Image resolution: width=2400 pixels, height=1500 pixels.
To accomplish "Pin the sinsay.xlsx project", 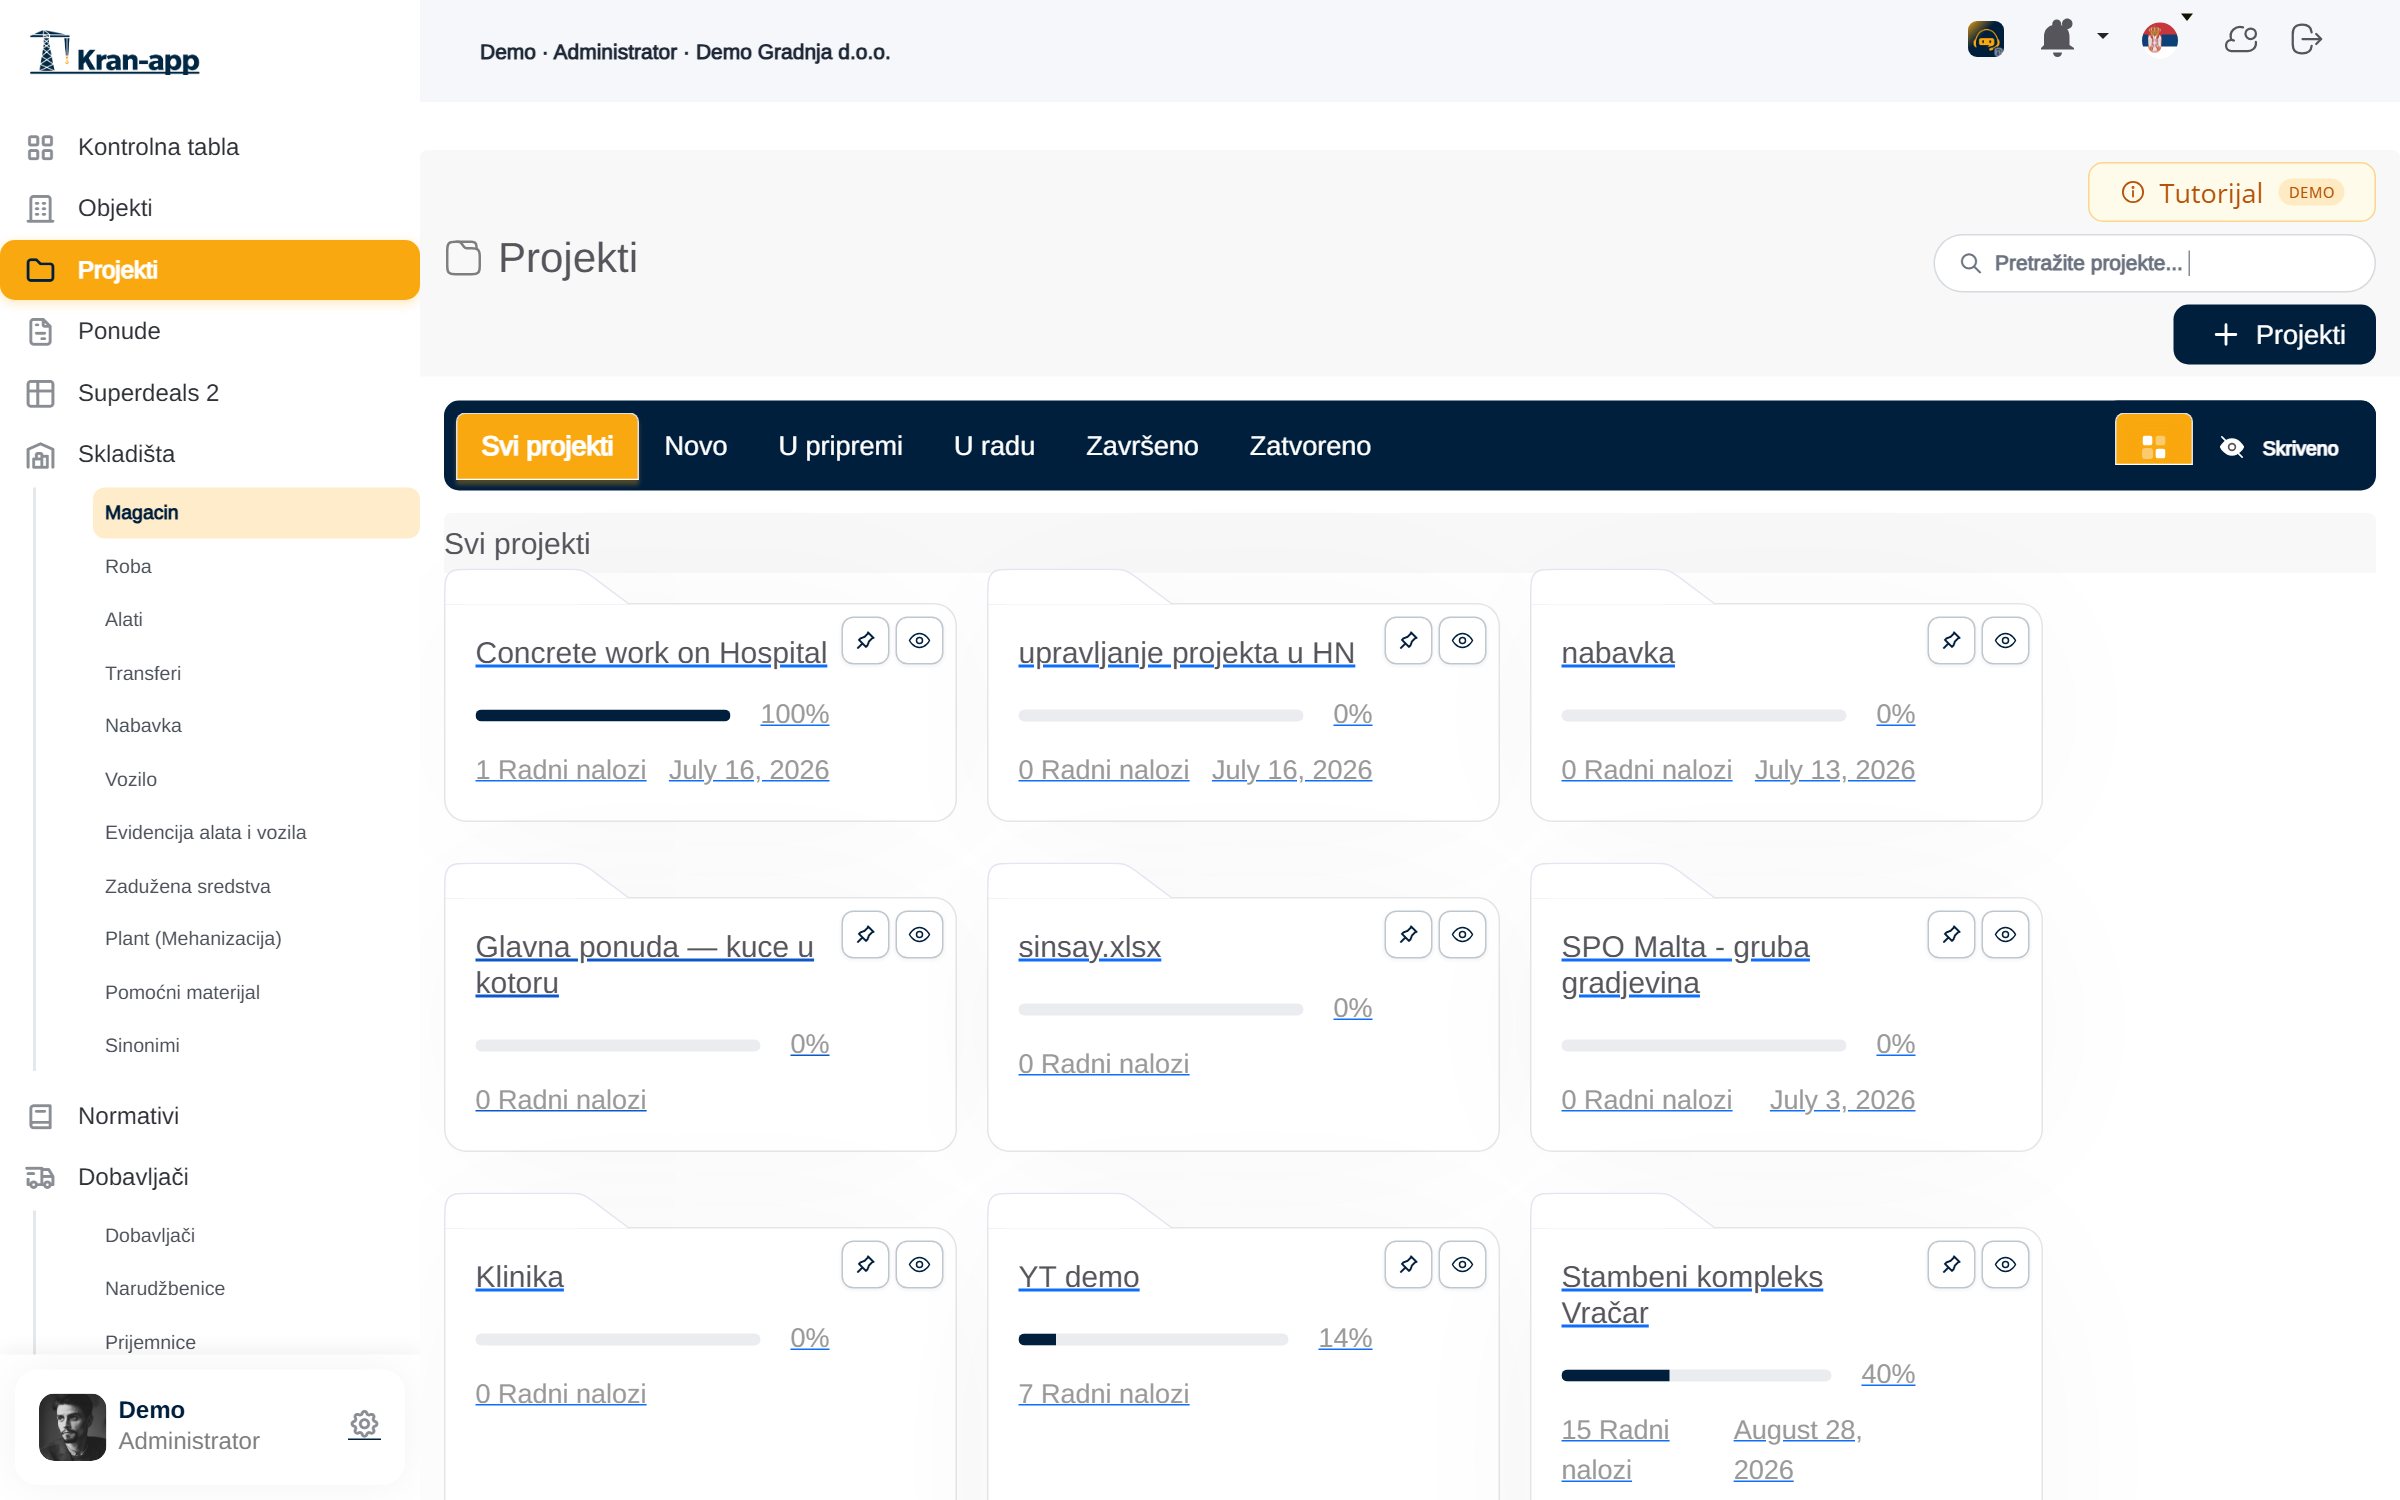I will pos(1408,934).
